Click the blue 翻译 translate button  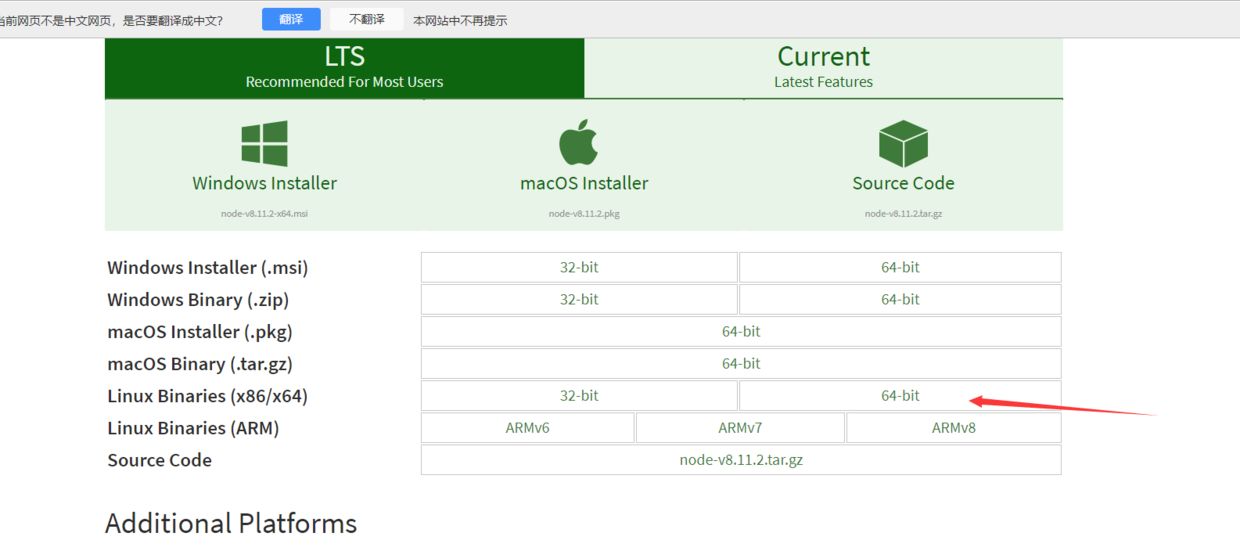click(x=291, y=19)
